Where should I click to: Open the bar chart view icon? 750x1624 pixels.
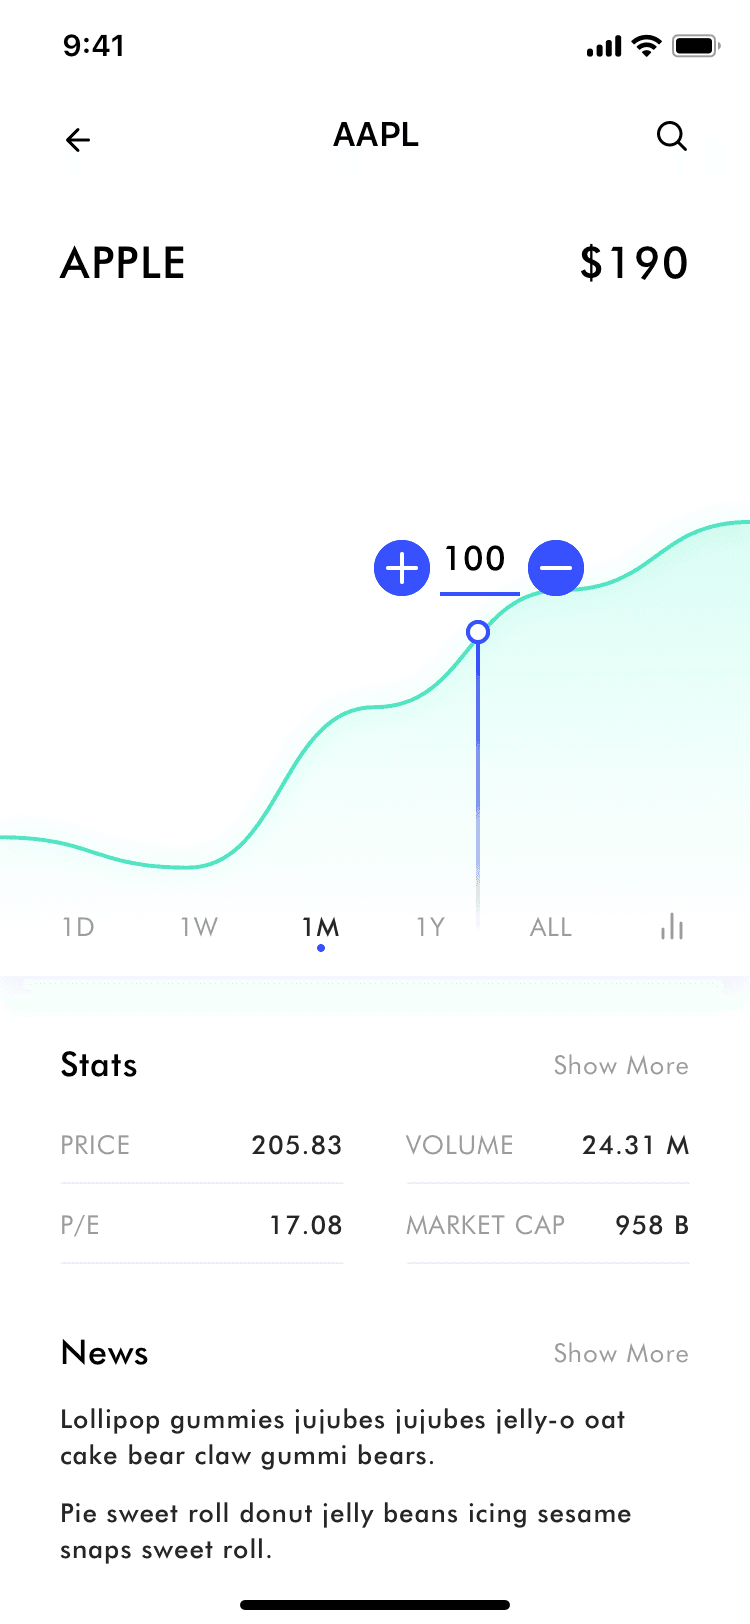tap(672, 927)
